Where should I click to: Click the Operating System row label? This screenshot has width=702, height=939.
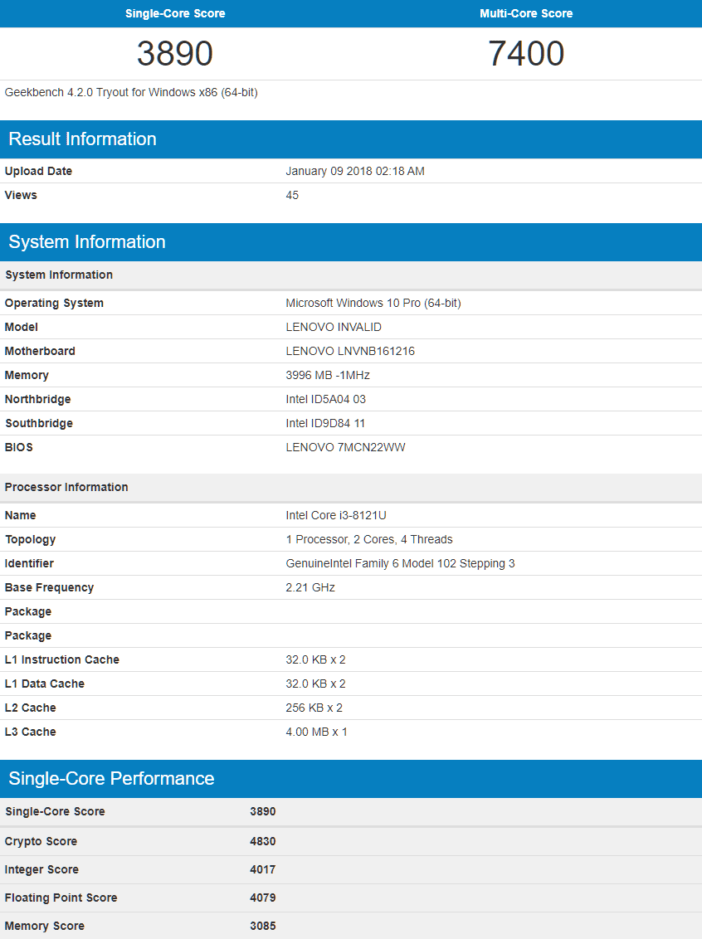(x=54, y=303)
